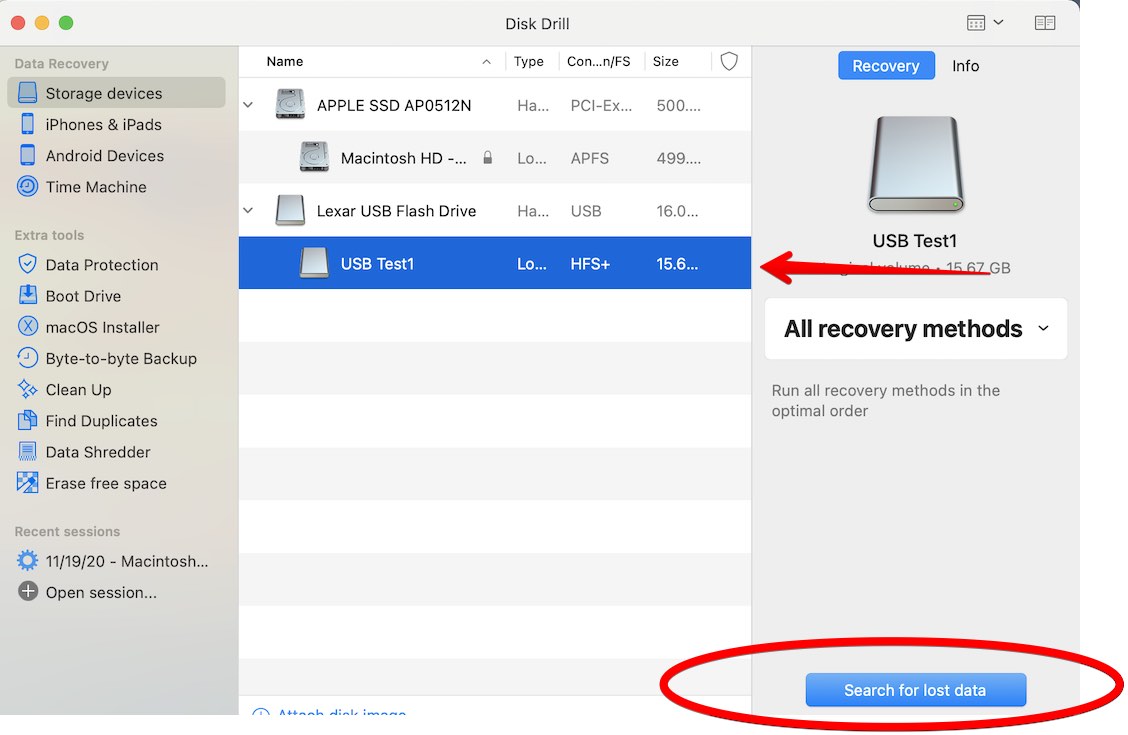The height and width of the screenshot is (735, 1128).
Task: Click the shield protection column header
Action: tap(729, 61)
